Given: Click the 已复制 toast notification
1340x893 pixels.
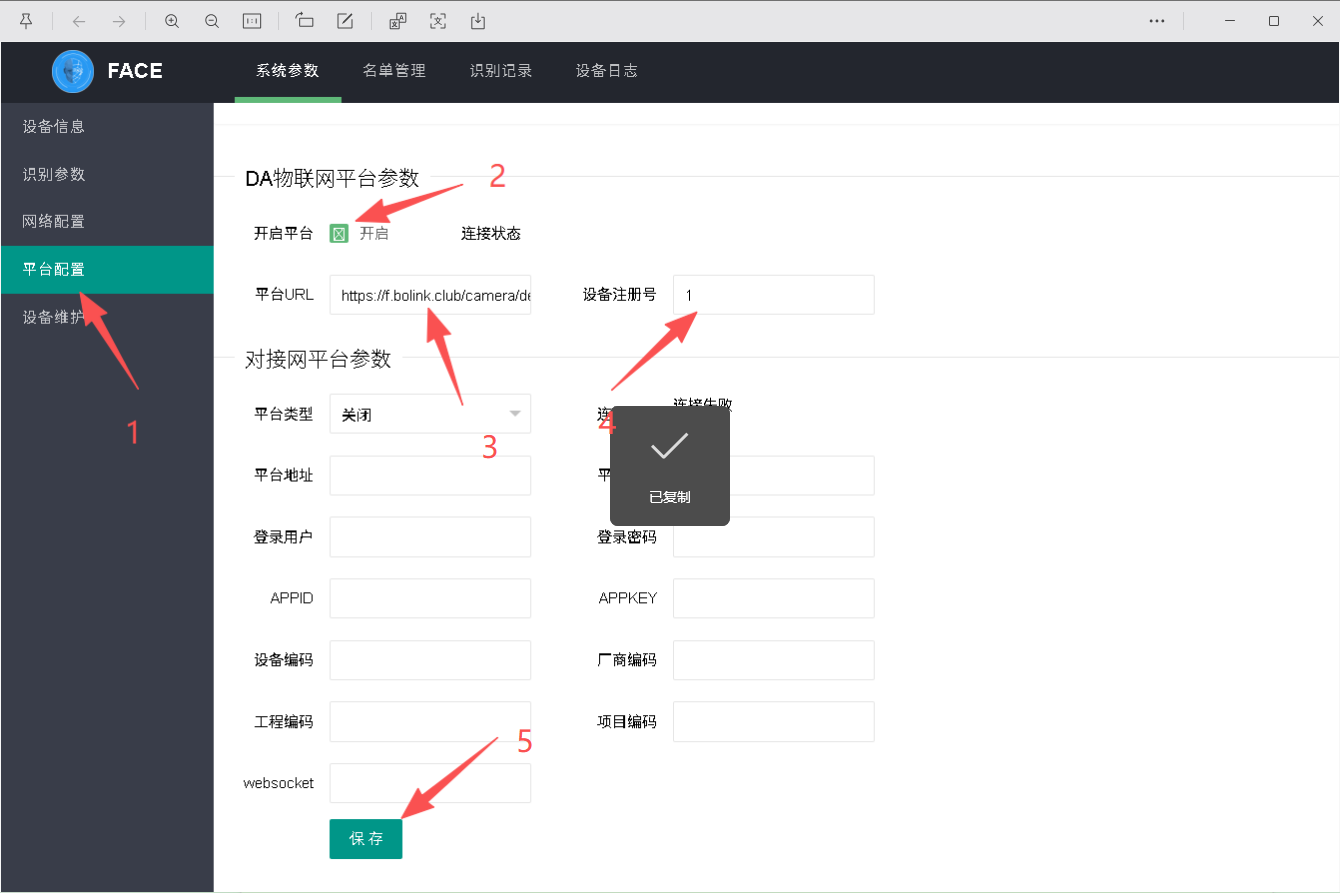Looking at the screenshot, I should pyautogui.click(x=670, y=466).
